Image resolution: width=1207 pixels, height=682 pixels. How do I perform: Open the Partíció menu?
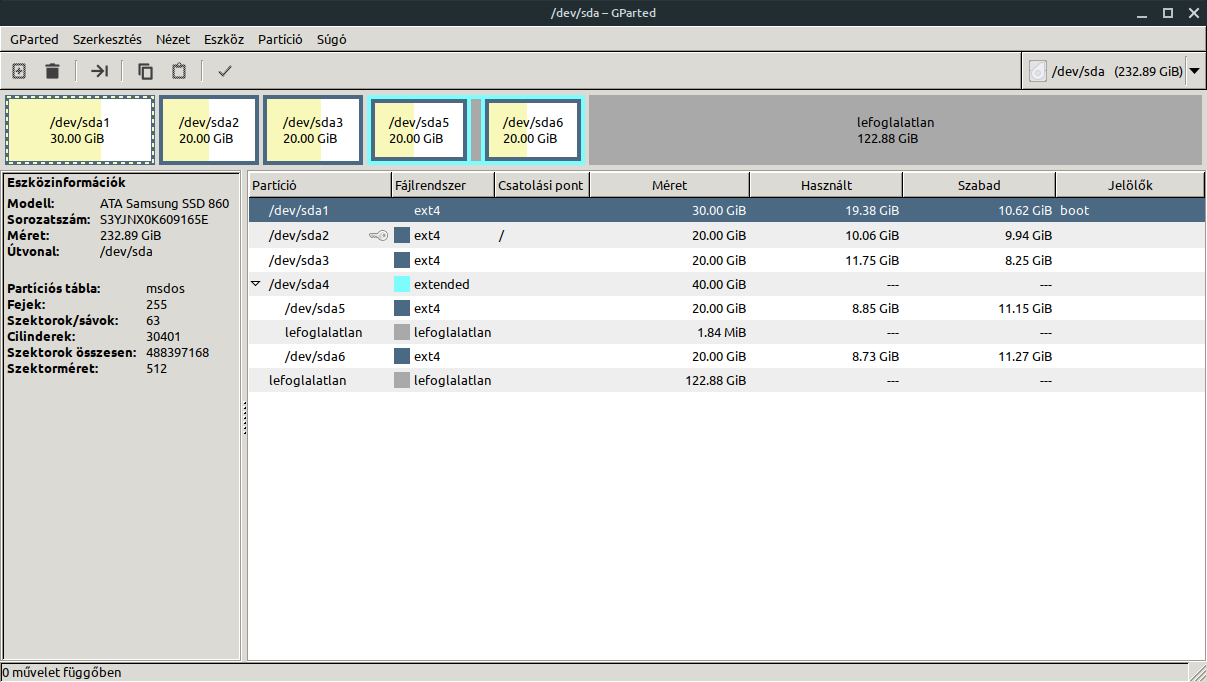[x=280, y=40]
